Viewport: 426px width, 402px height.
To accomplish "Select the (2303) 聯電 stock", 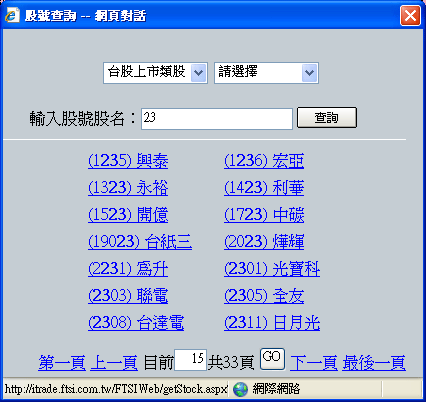I will [128, 296].
